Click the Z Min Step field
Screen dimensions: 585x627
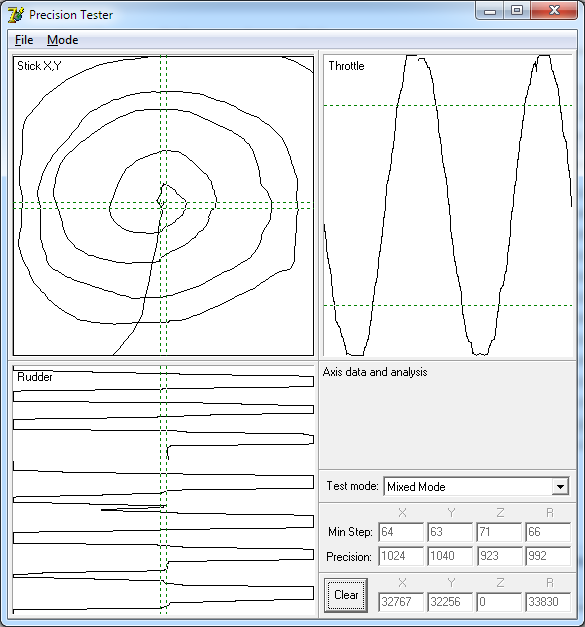click(499, 532)
